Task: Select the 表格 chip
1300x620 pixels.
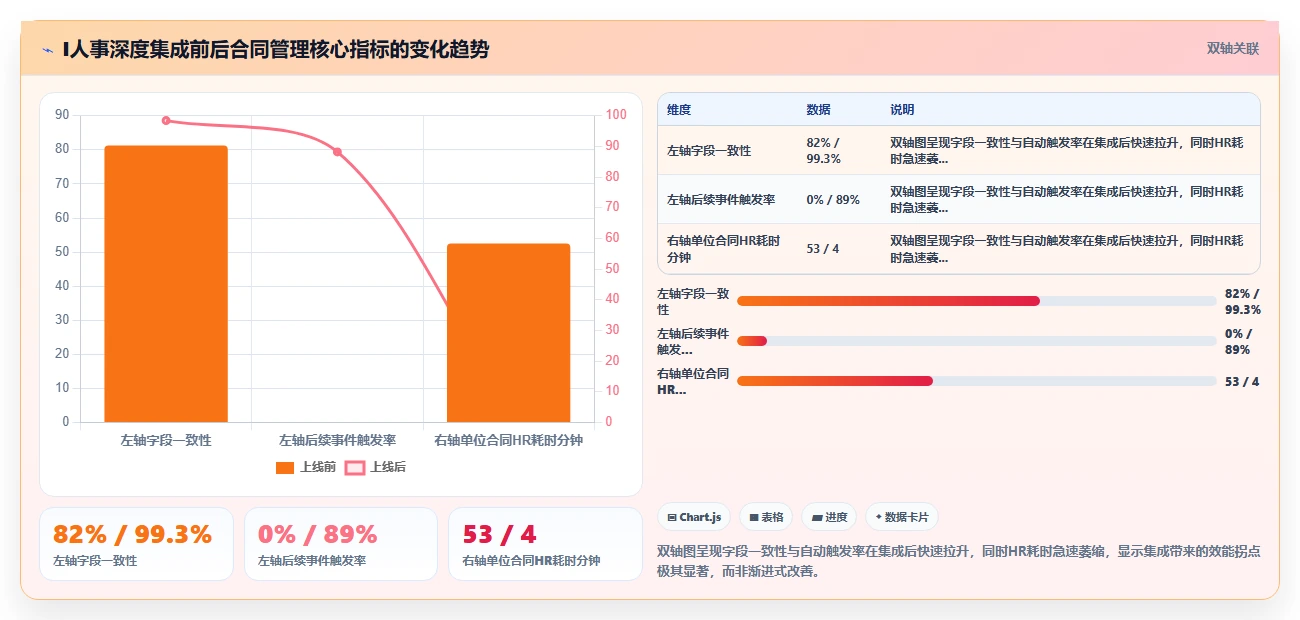Action: click(766, 517)
